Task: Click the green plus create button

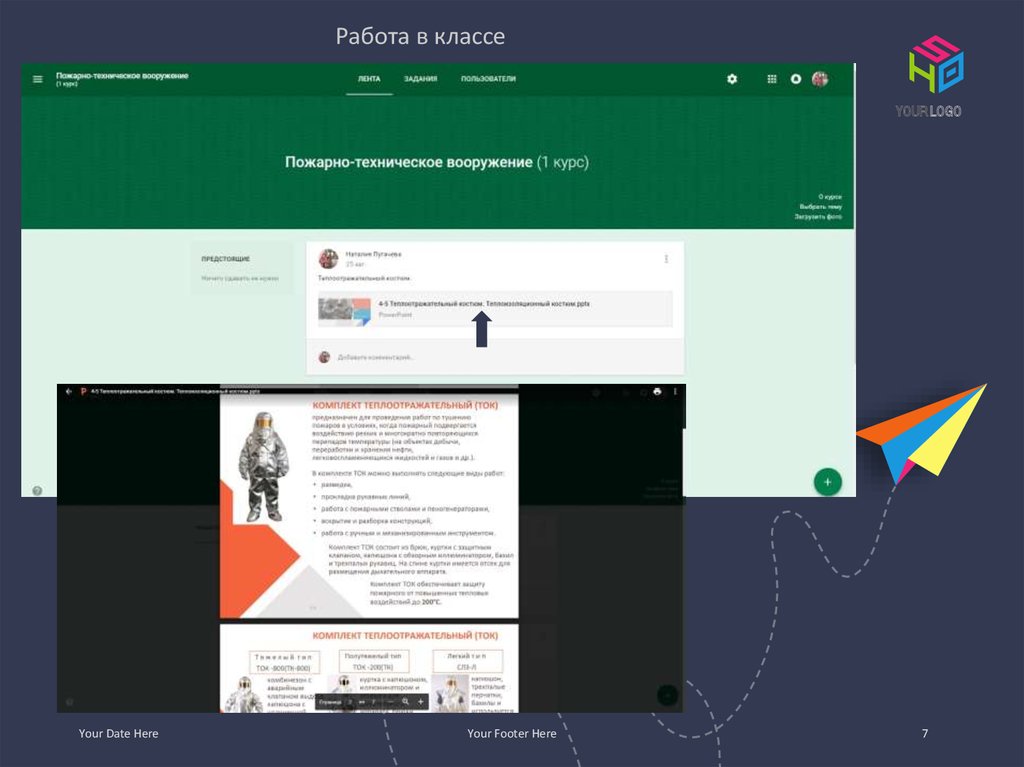Action: coord(827,482)
